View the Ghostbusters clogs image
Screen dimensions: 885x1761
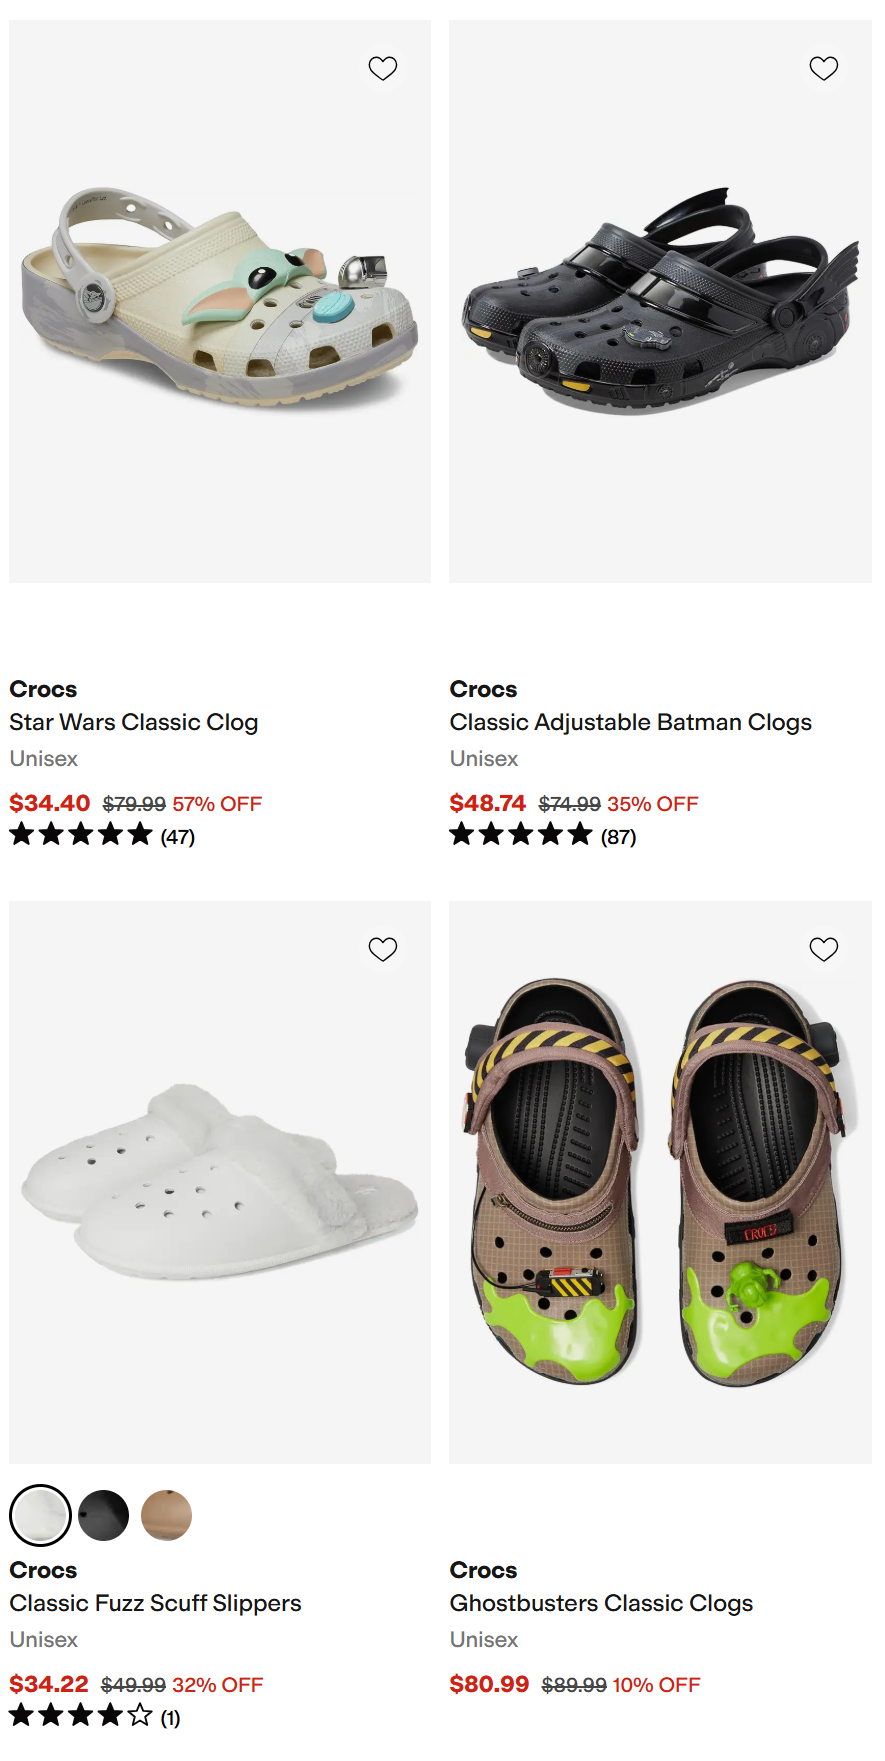click(660, 1182)
